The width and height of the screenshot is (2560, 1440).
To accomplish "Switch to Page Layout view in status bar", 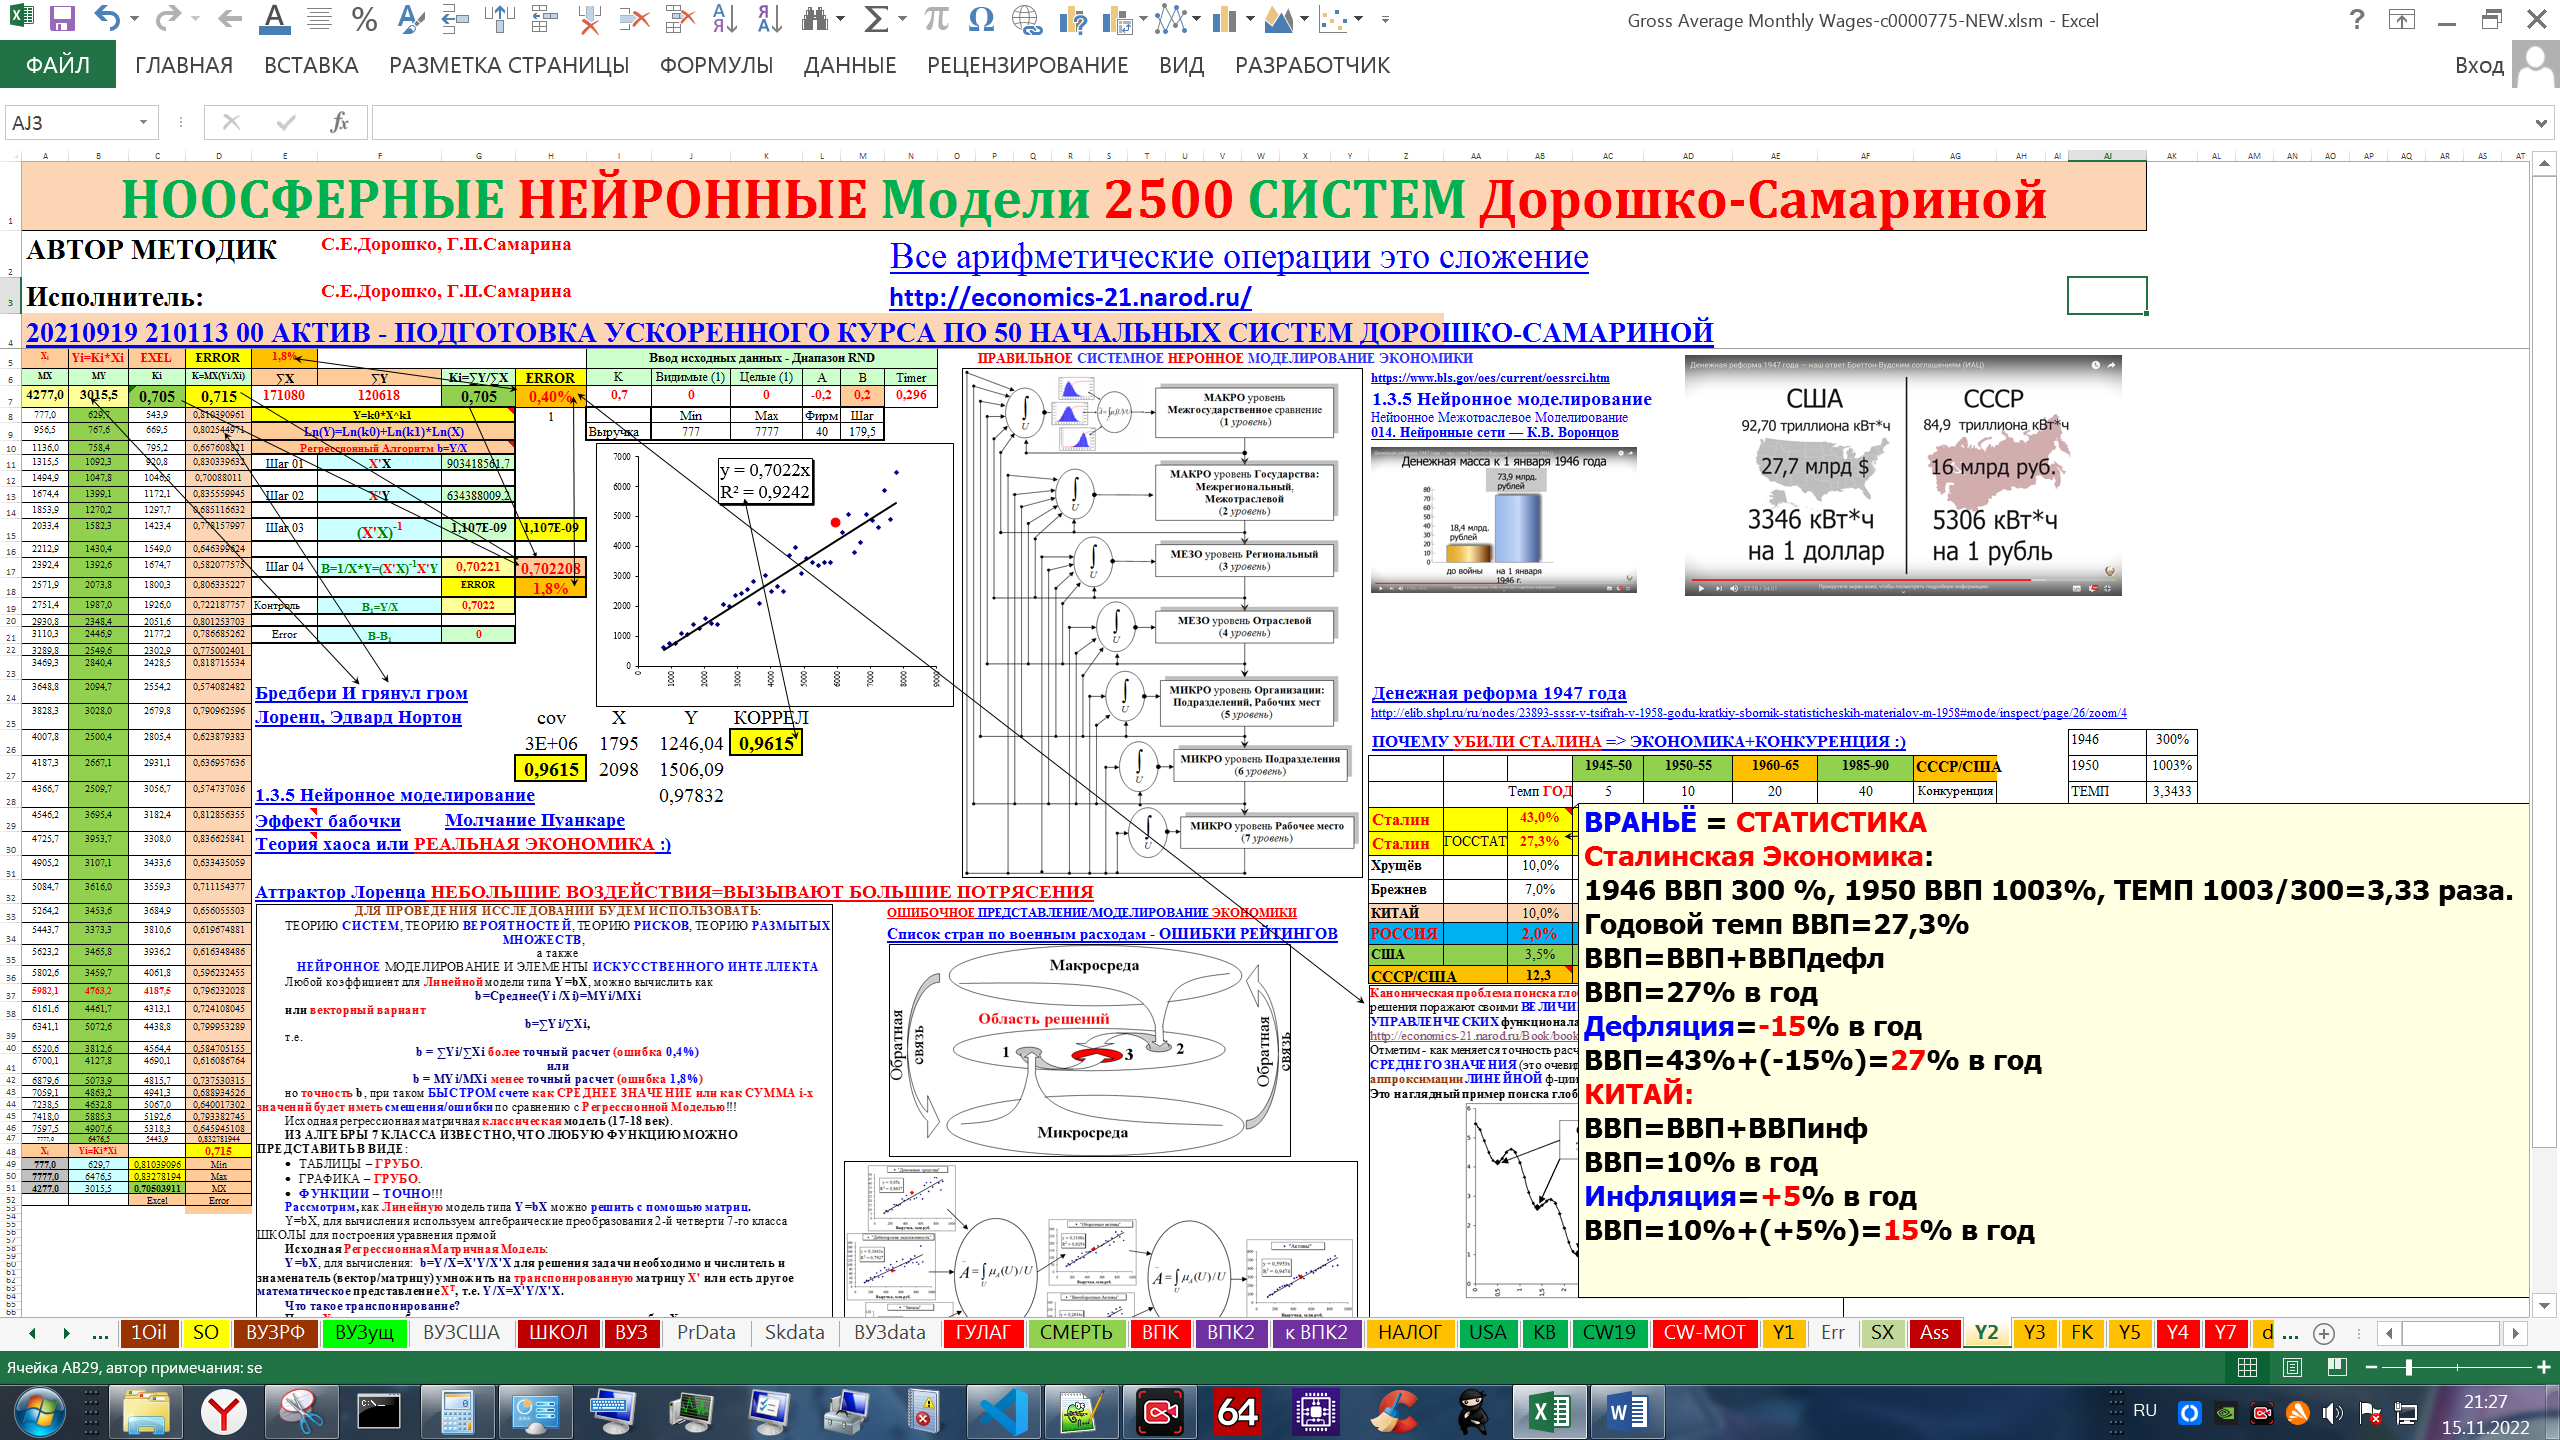I will (2292, 1367).
